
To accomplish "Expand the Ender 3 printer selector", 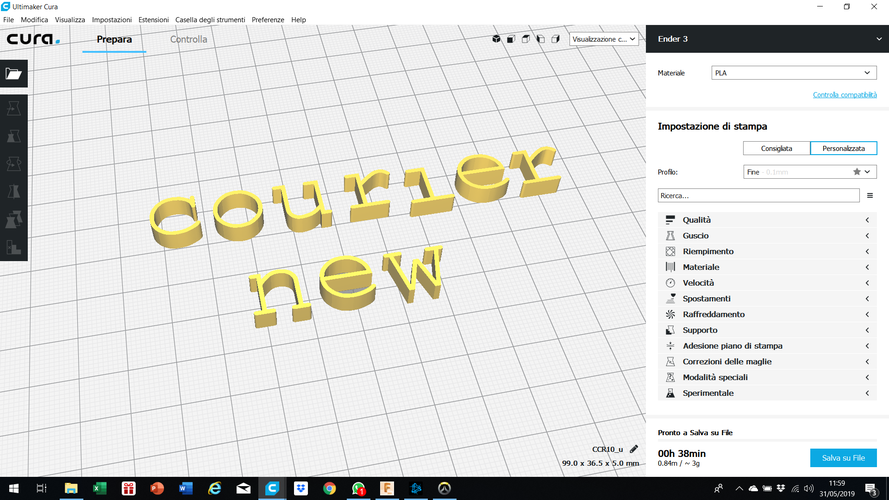I will tap(768, 39).
